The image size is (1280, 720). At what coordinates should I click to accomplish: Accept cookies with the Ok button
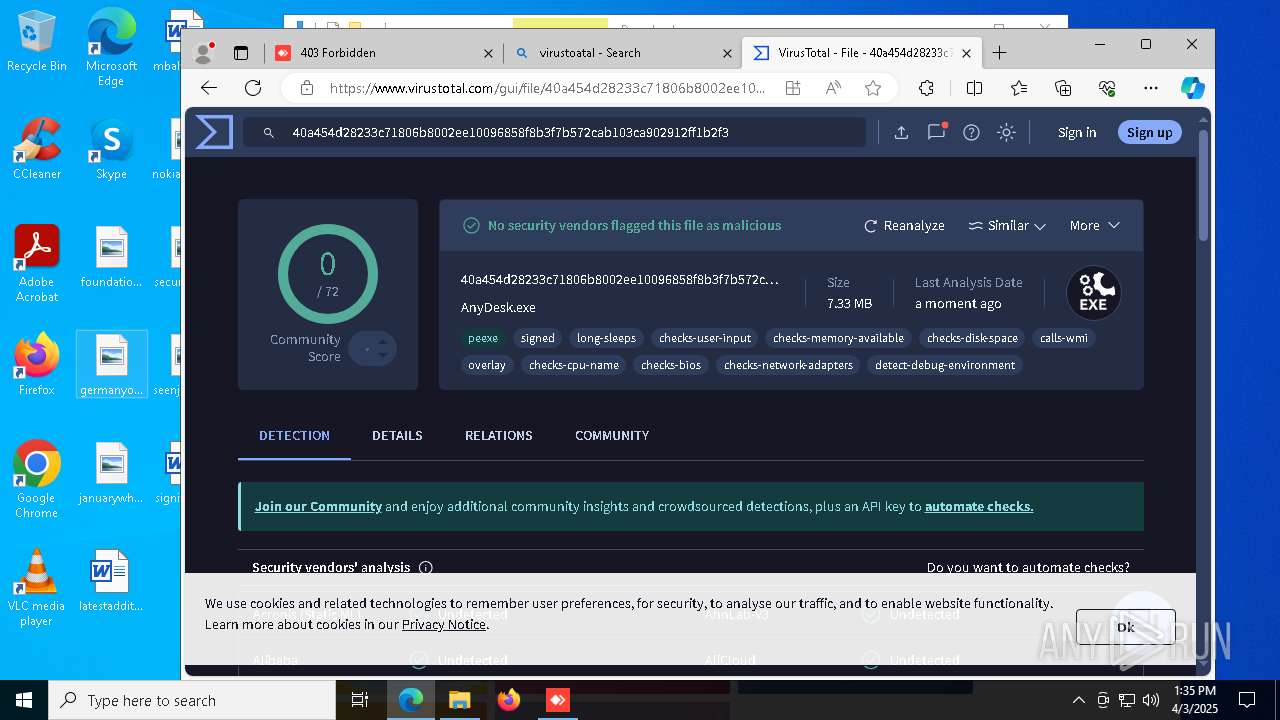(x=1125, y=627)
